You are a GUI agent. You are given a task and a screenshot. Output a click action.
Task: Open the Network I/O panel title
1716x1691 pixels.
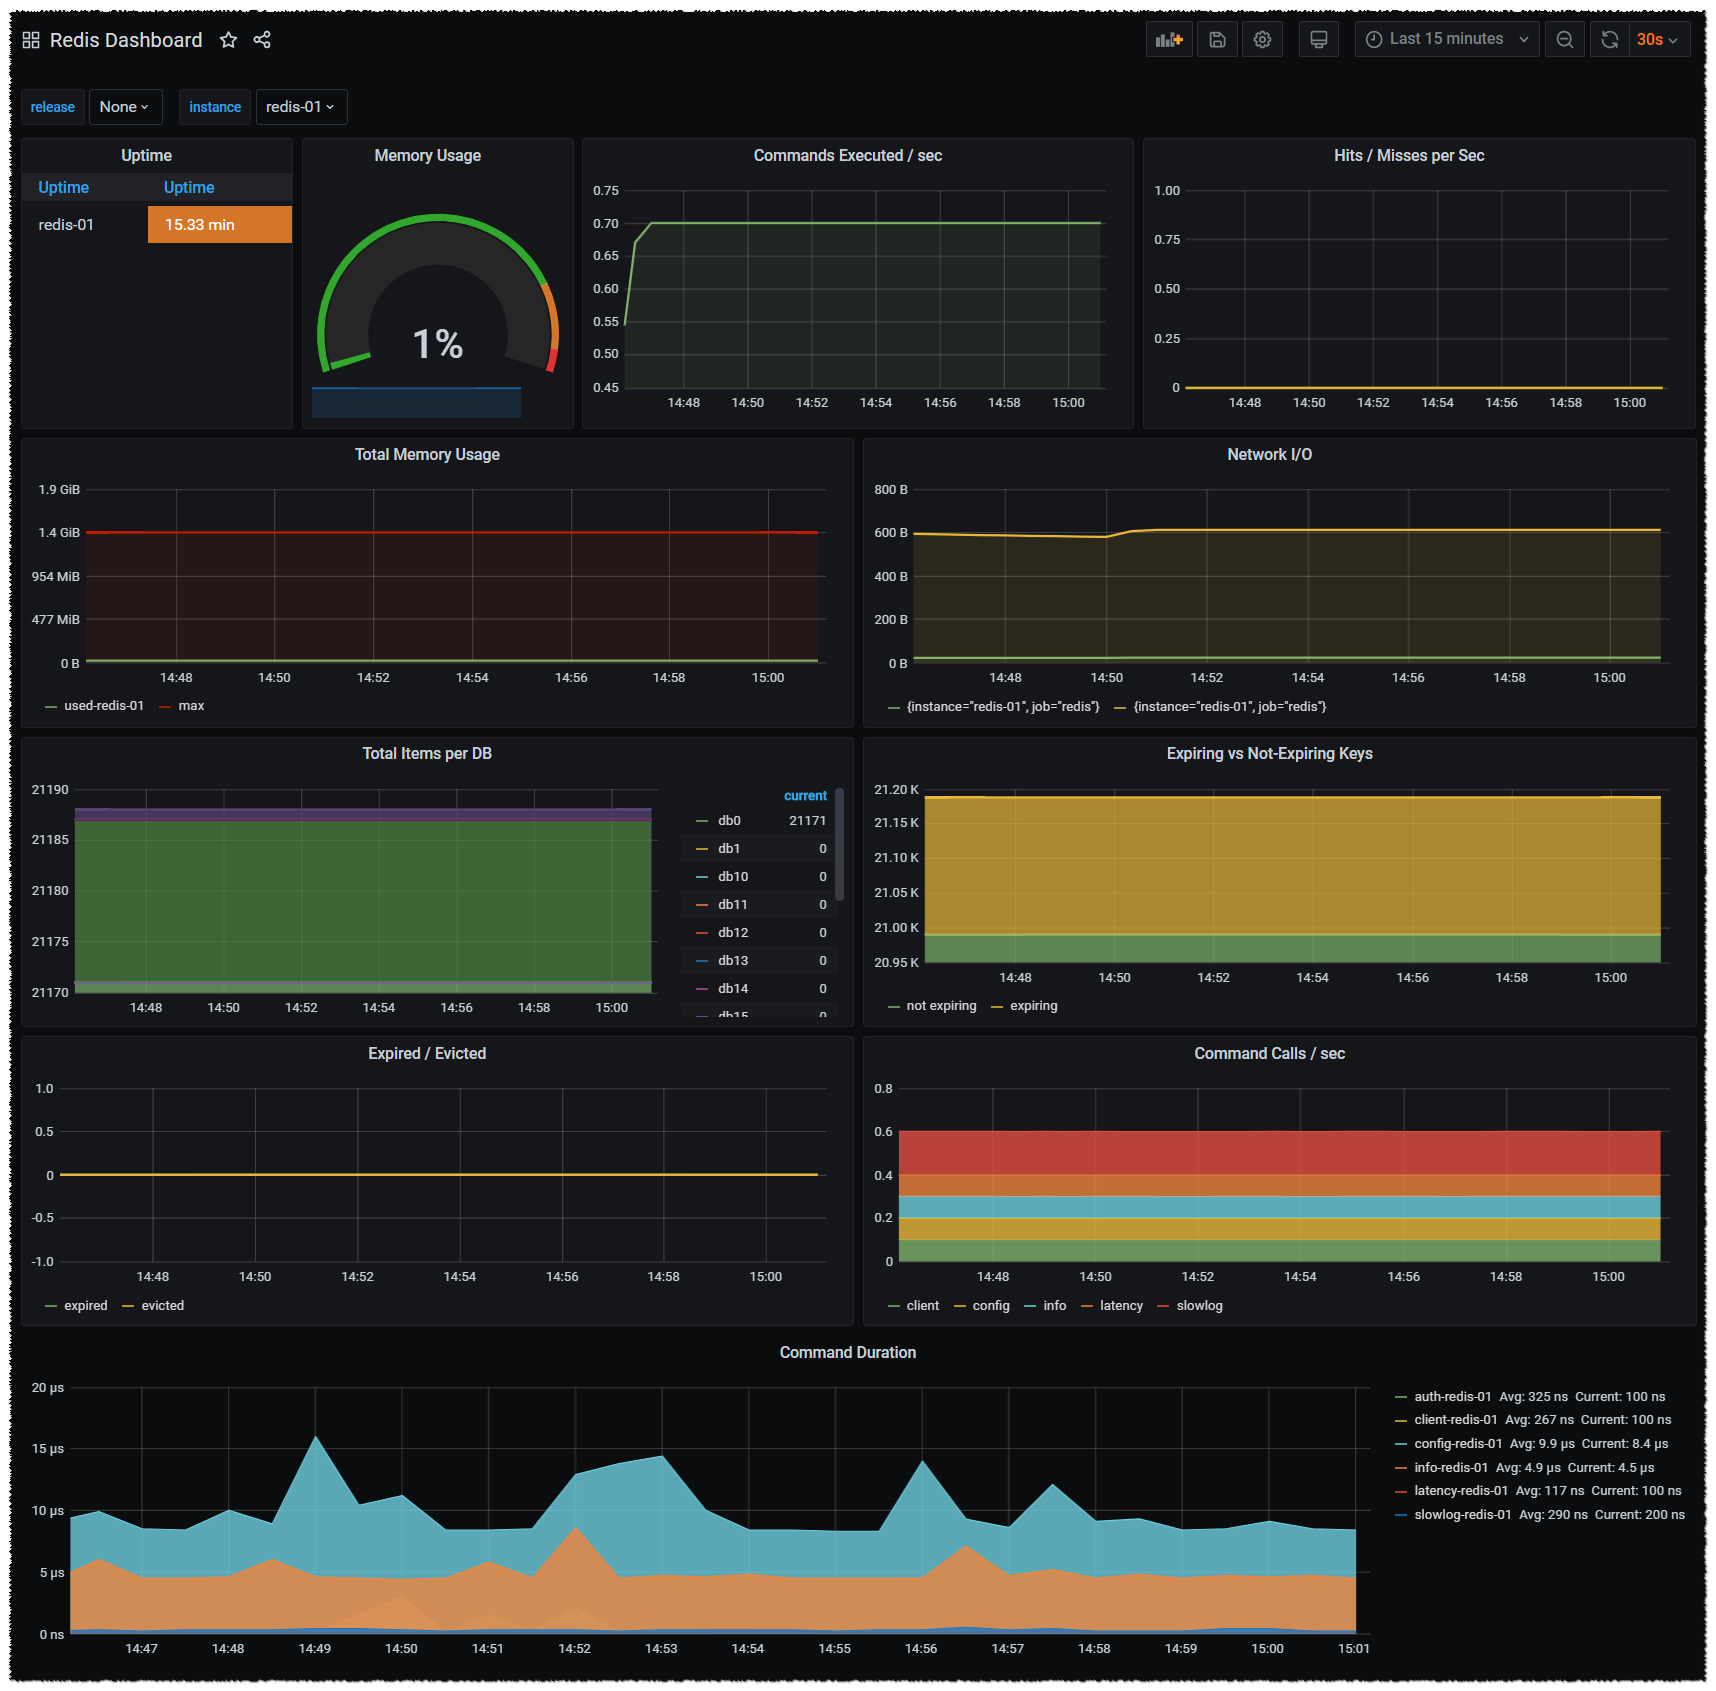pyautogui.click(x=1270, y=455)
